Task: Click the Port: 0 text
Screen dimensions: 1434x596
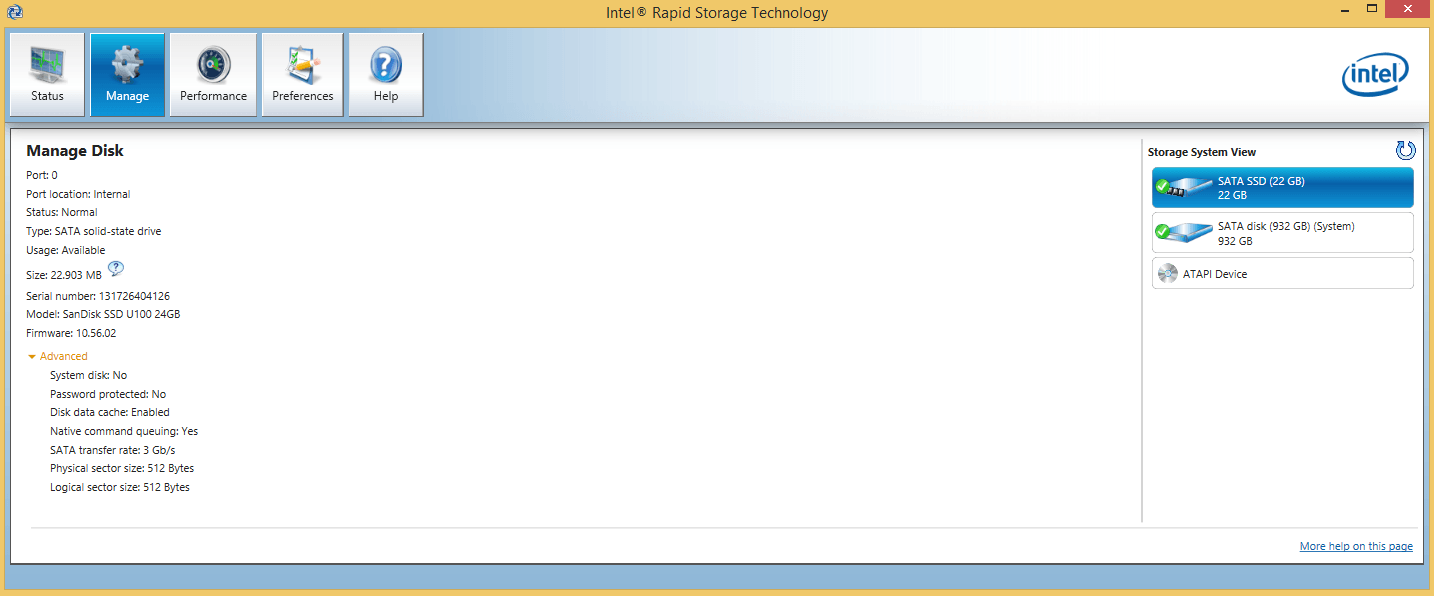Action: 42,175
